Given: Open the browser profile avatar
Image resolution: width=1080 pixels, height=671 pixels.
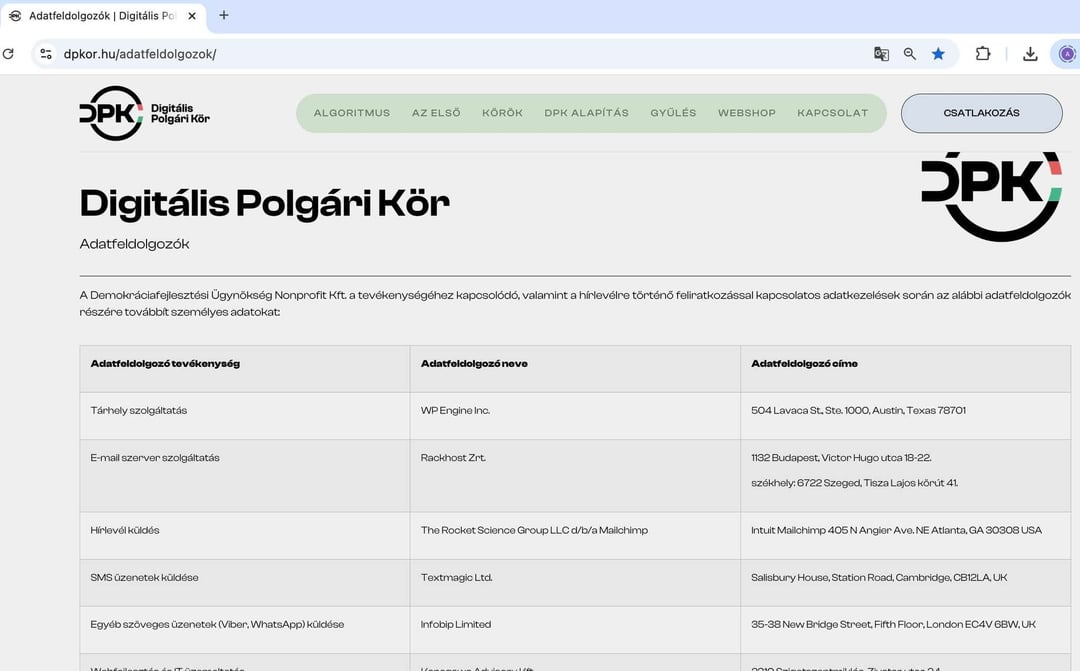Looking at the screenshot, I should pyautogui.click(x=1067, y=54).
